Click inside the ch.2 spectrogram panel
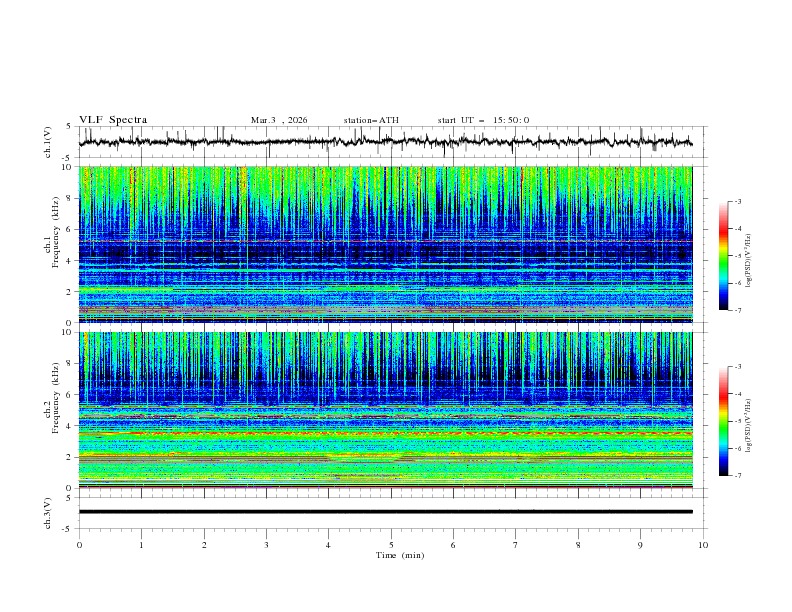 (386, 410)
